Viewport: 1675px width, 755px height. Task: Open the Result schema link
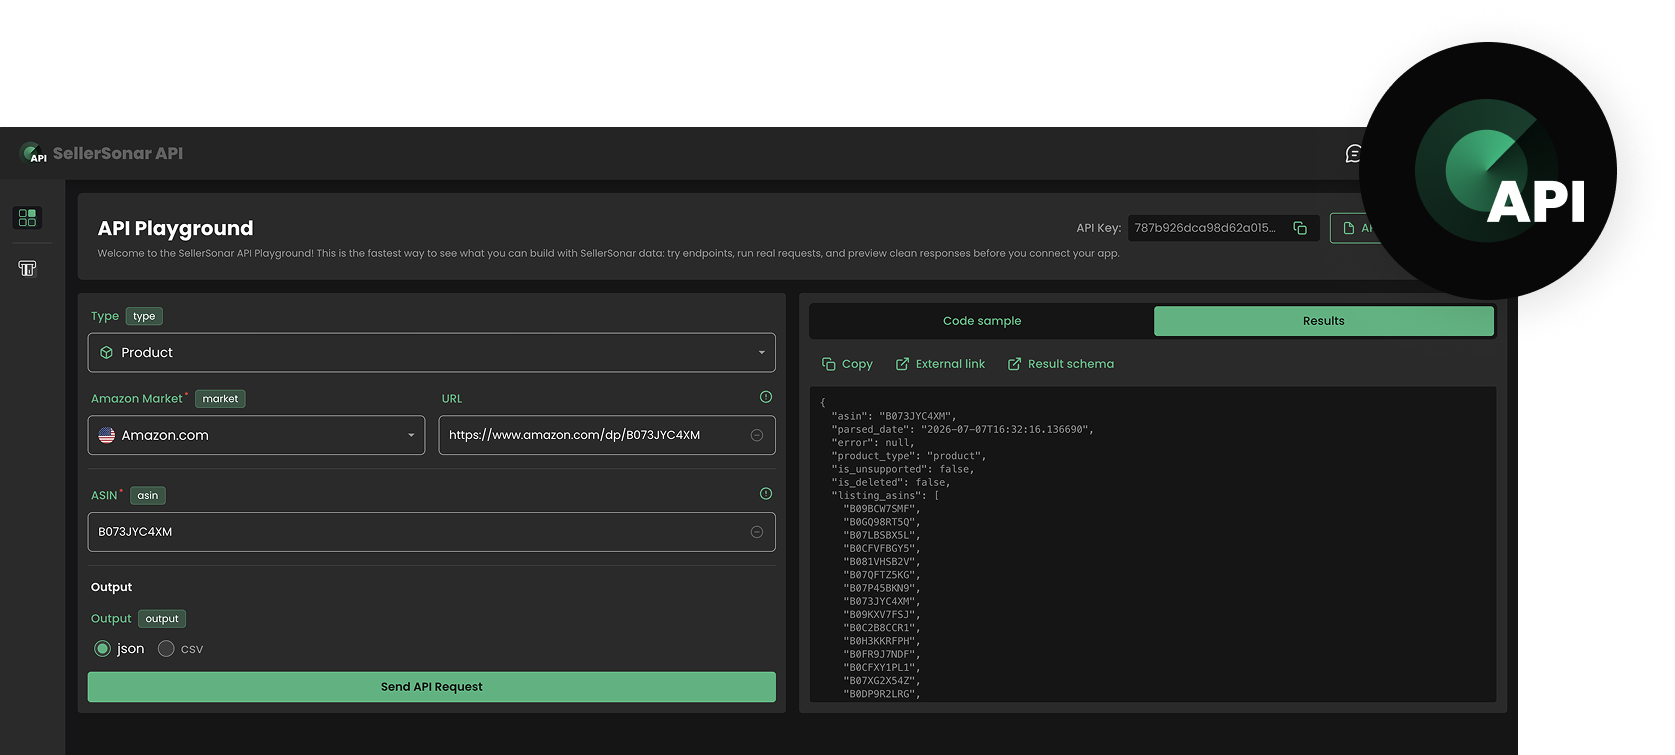[x=1061, y=364]
